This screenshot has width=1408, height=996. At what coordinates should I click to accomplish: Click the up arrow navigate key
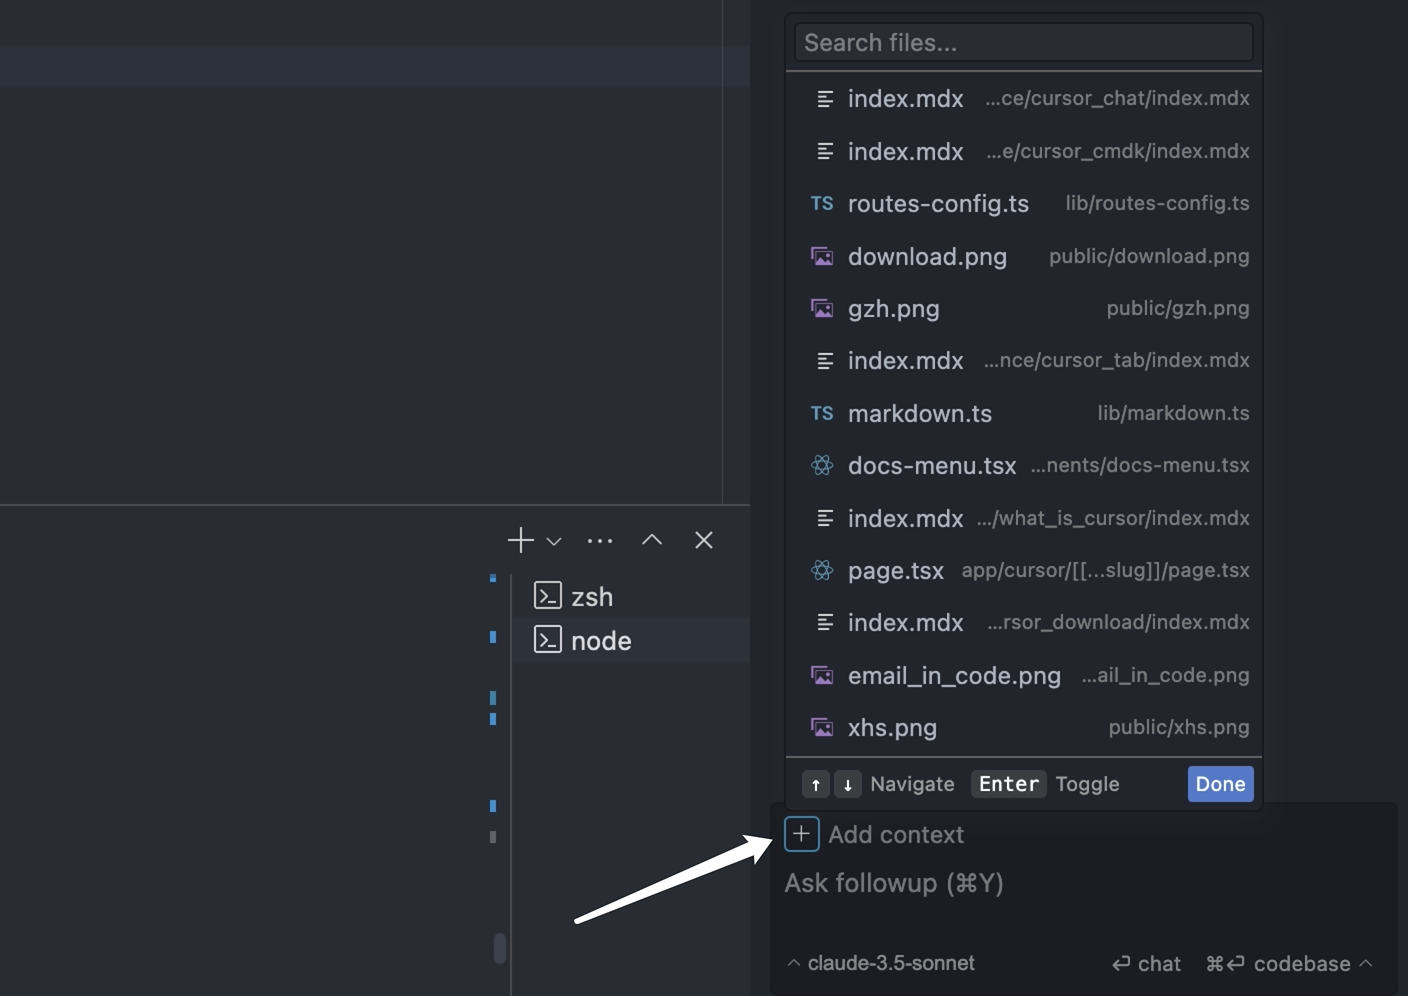pyautogui.click(x=816, y=784)
